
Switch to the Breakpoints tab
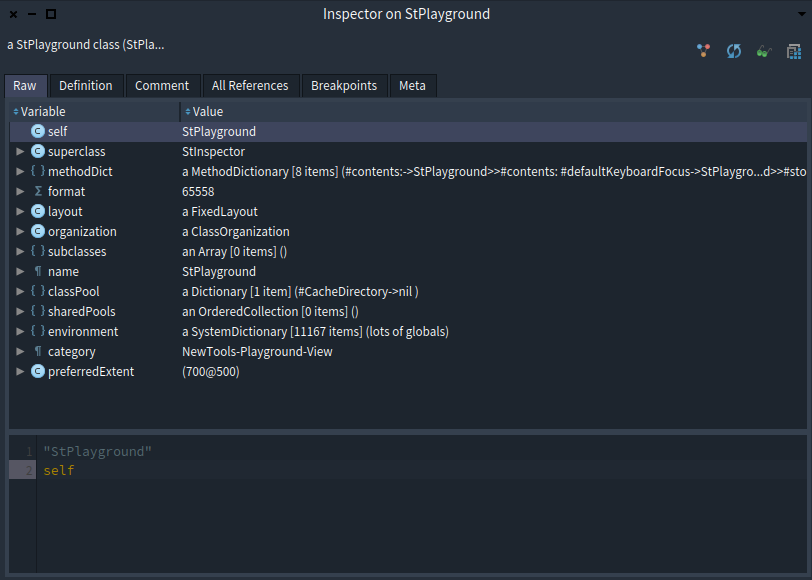[x=344, y=85]
